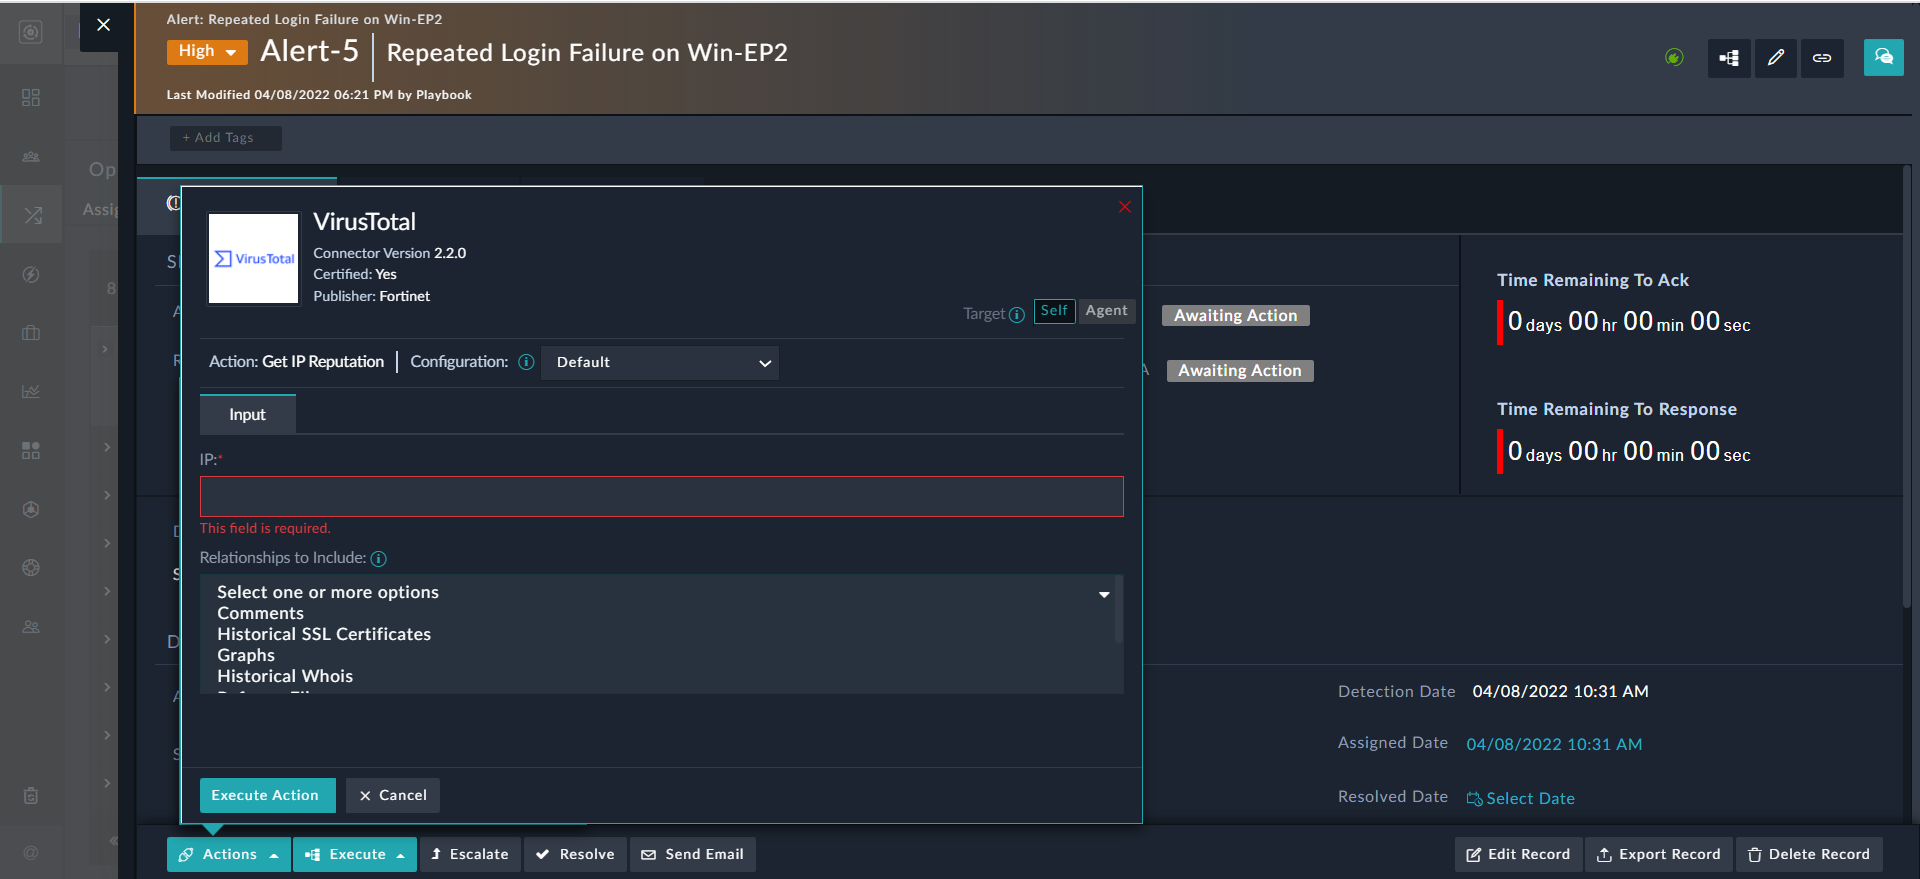1920x879 pixels.
Task: Click the pencil edit icon in header
Action: pyautogui.click(x=1776, y=58)
